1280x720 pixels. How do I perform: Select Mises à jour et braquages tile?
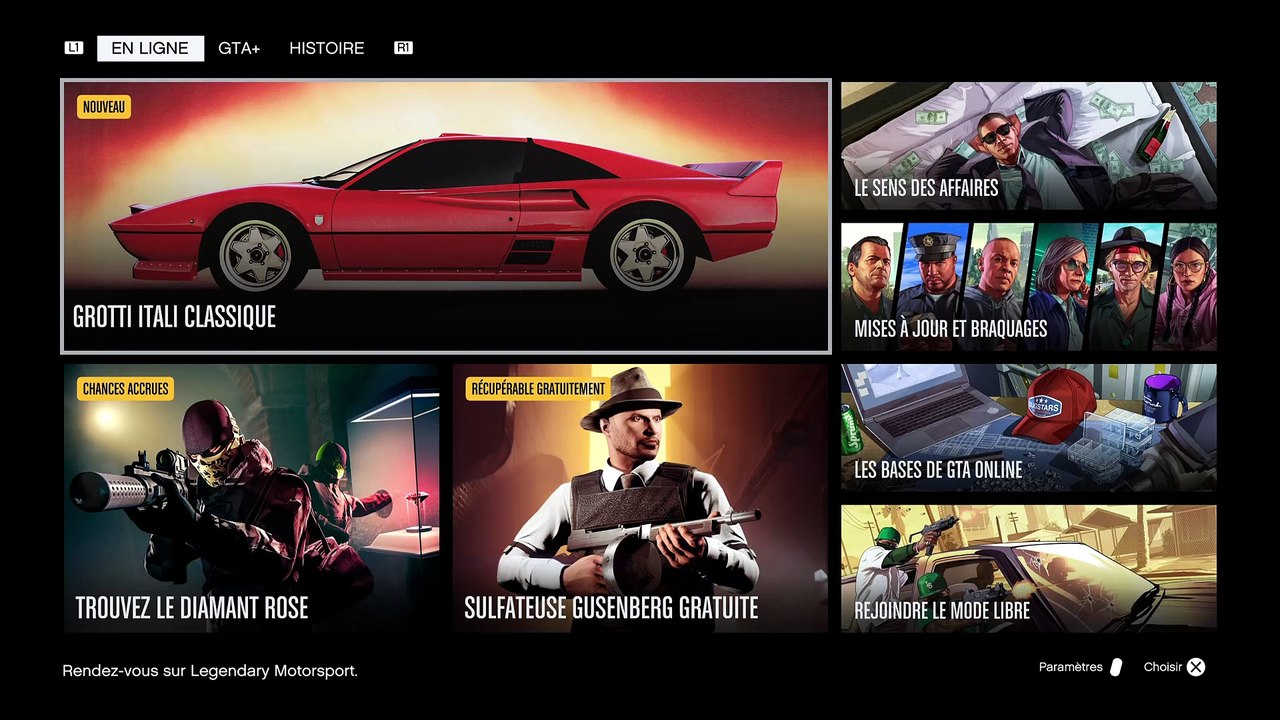[x=1028, y=287]
